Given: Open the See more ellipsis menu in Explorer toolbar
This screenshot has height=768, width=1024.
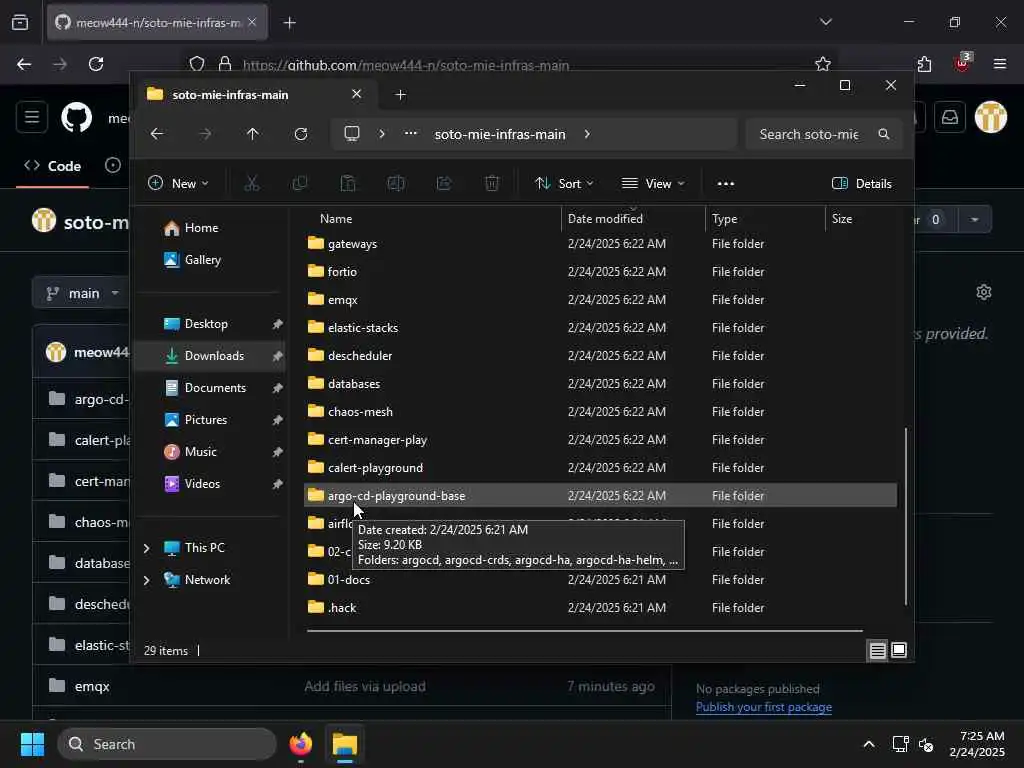Looking at the screenshot, I should coord(726,184).
